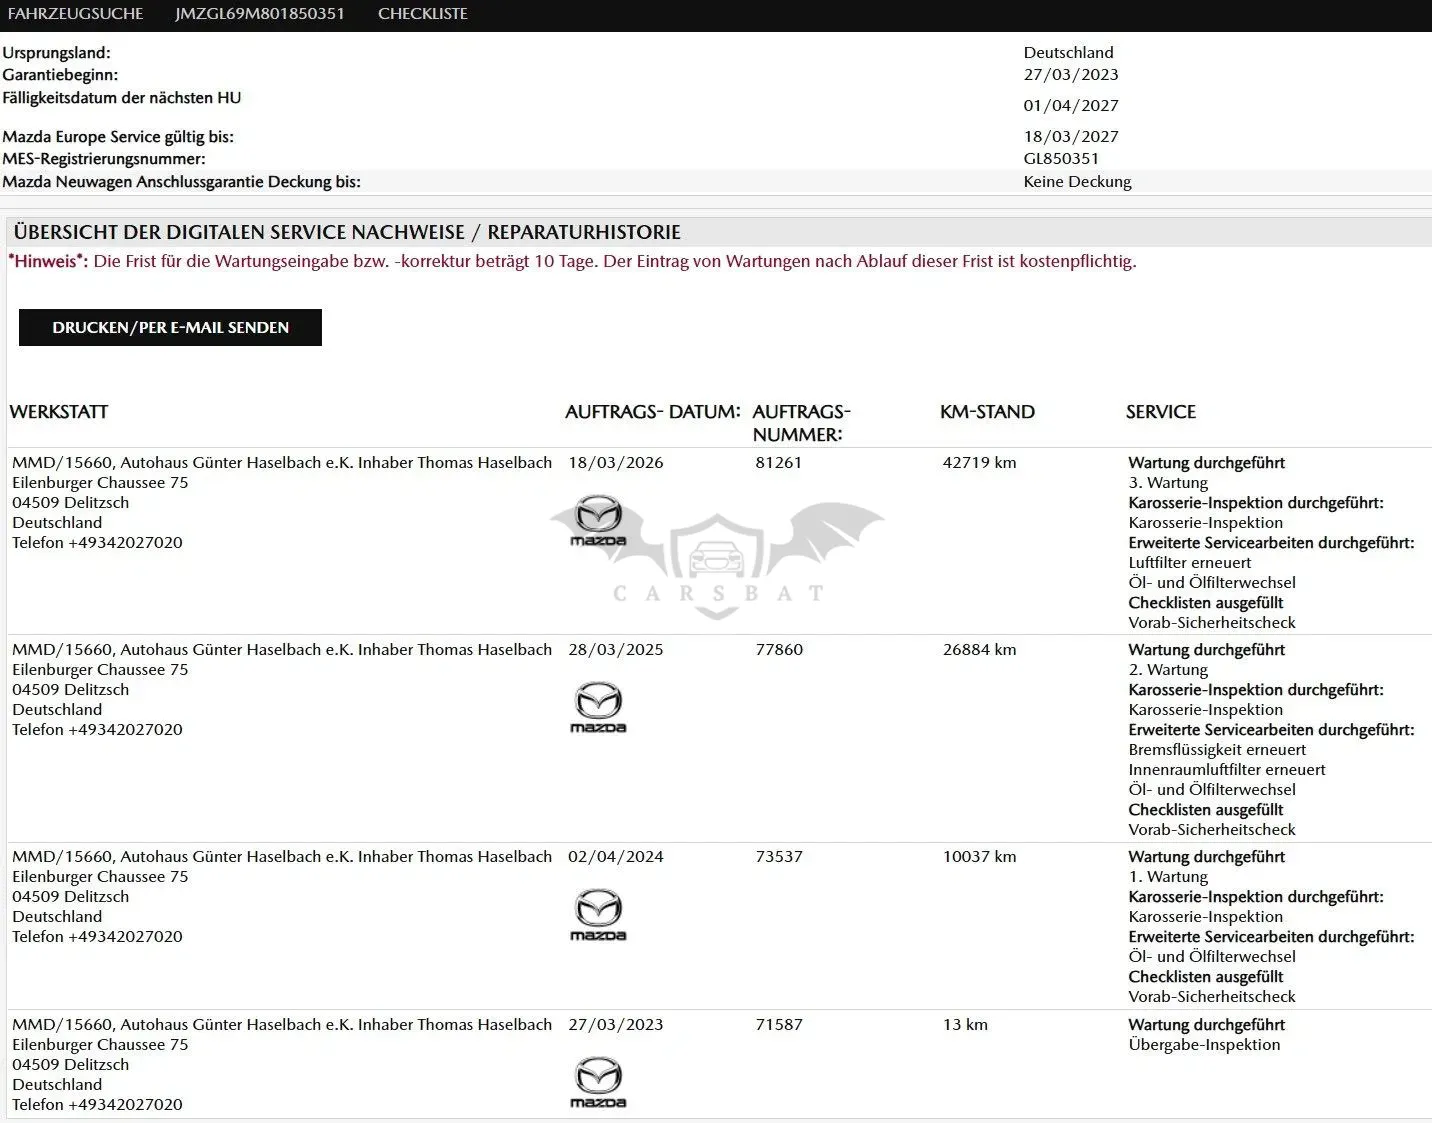Click order number 77860
Image resolution: width=1432 pixels, height=1123 pixels.
click(779, 649)
